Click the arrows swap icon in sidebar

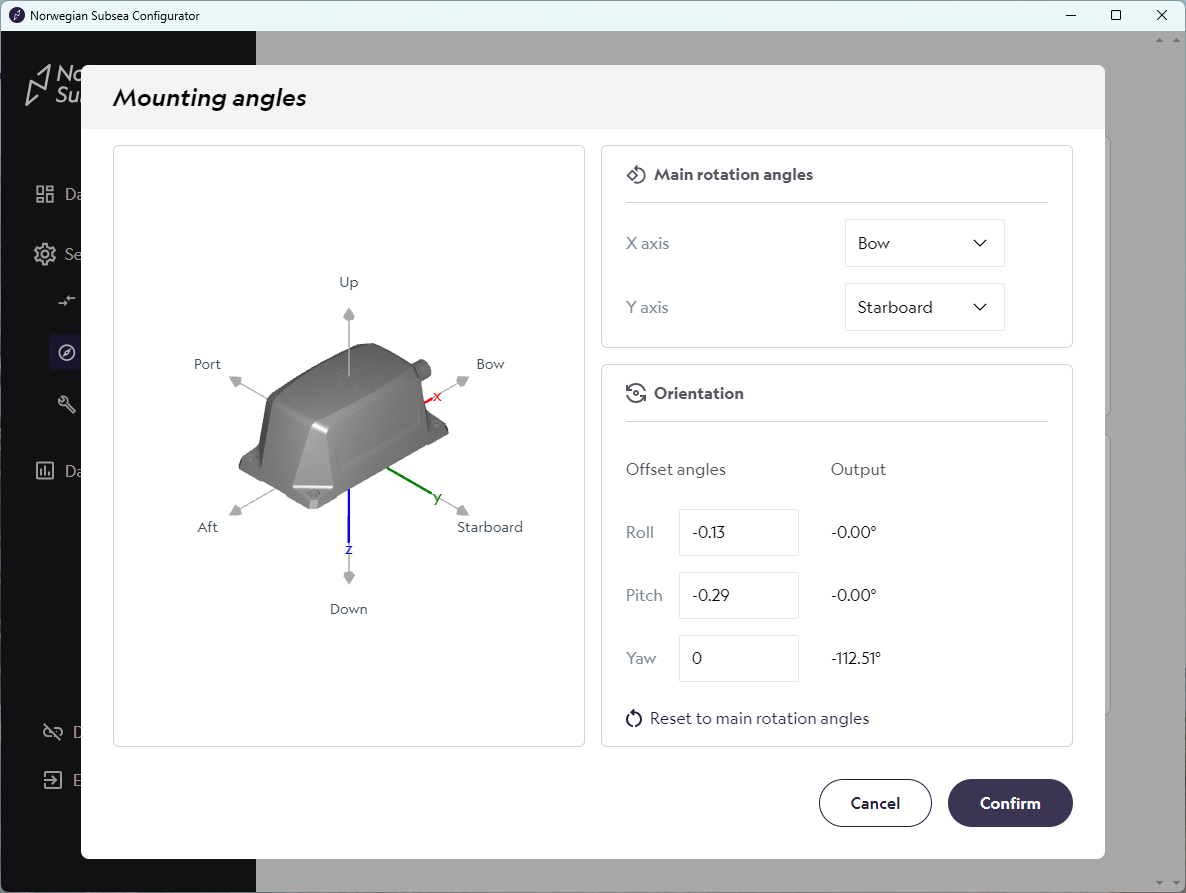coord(67,301)
